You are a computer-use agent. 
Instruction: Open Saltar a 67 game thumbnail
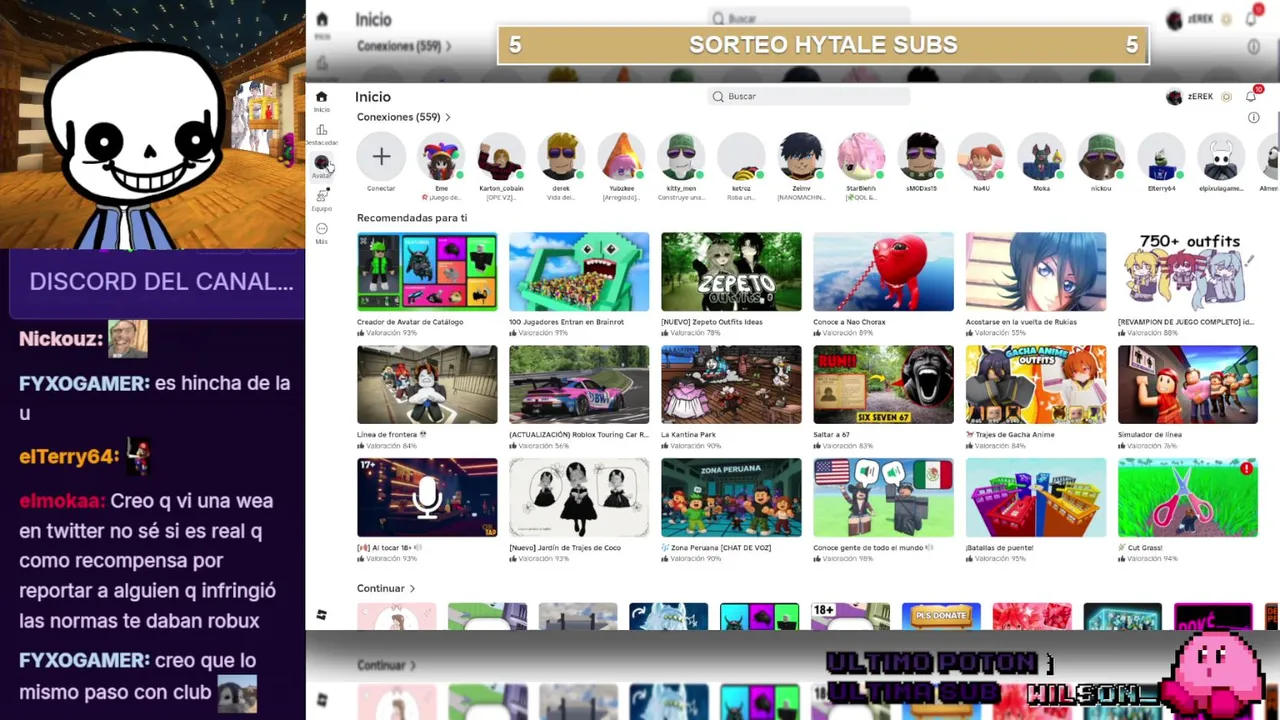(x=883, y=385)
